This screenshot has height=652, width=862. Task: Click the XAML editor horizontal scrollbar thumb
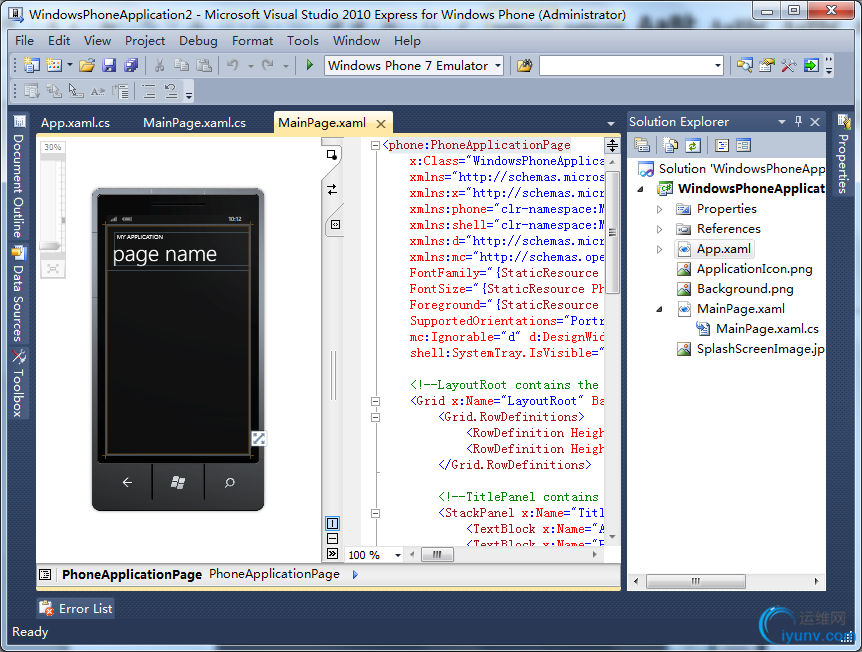[438, 555]
